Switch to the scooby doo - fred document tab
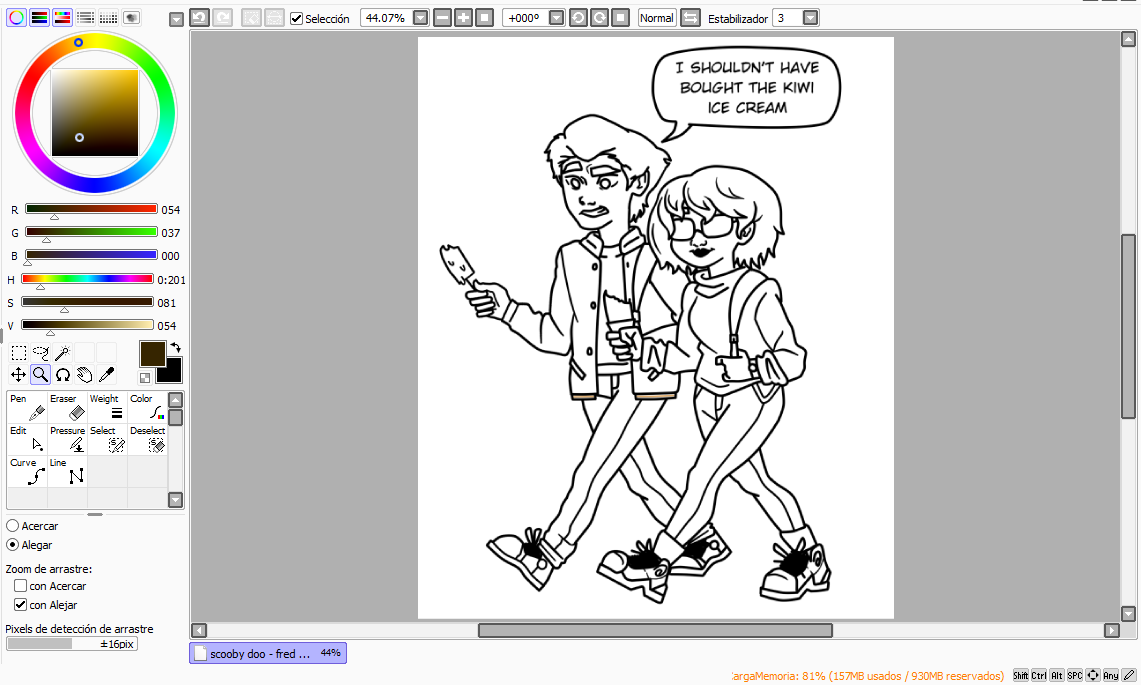 (x=268, y=653)
